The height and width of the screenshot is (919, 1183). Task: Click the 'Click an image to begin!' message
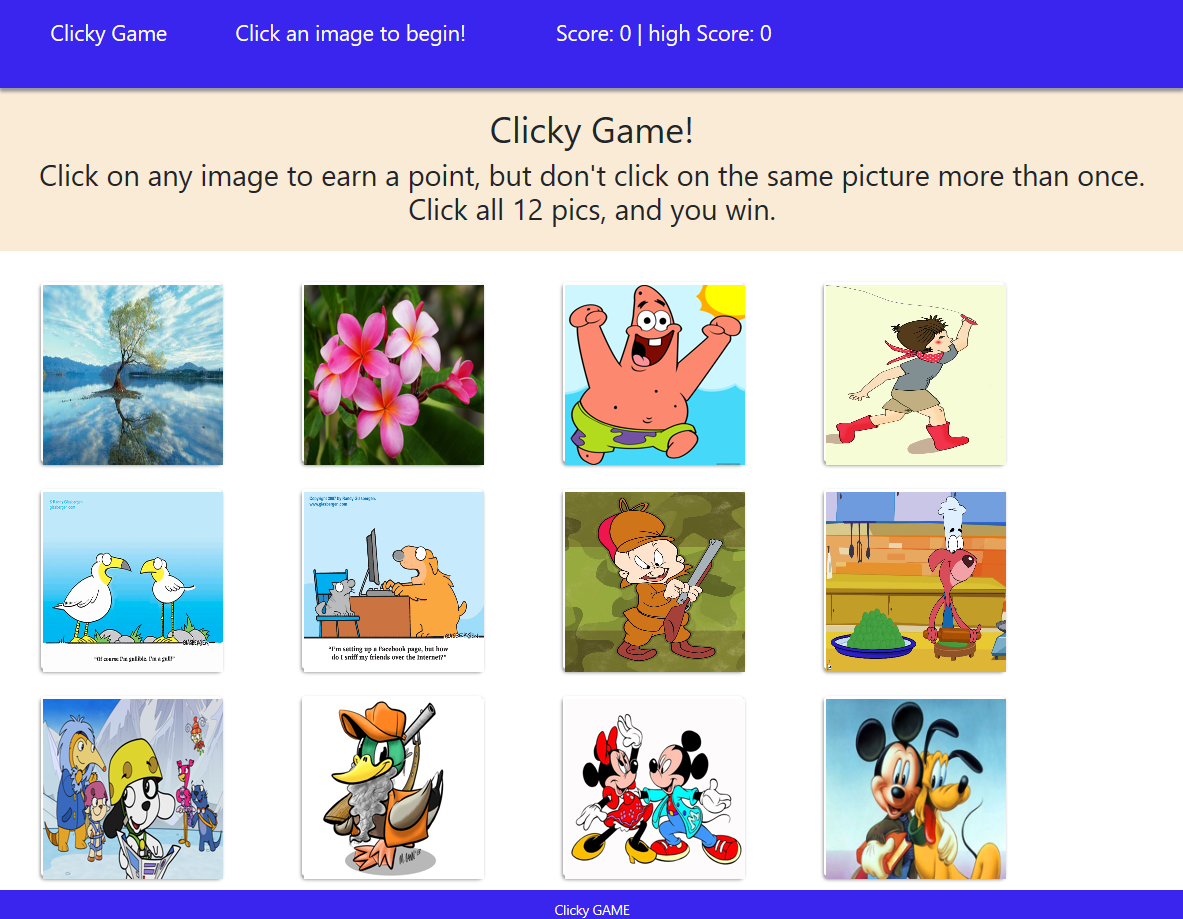click(350, 34)
